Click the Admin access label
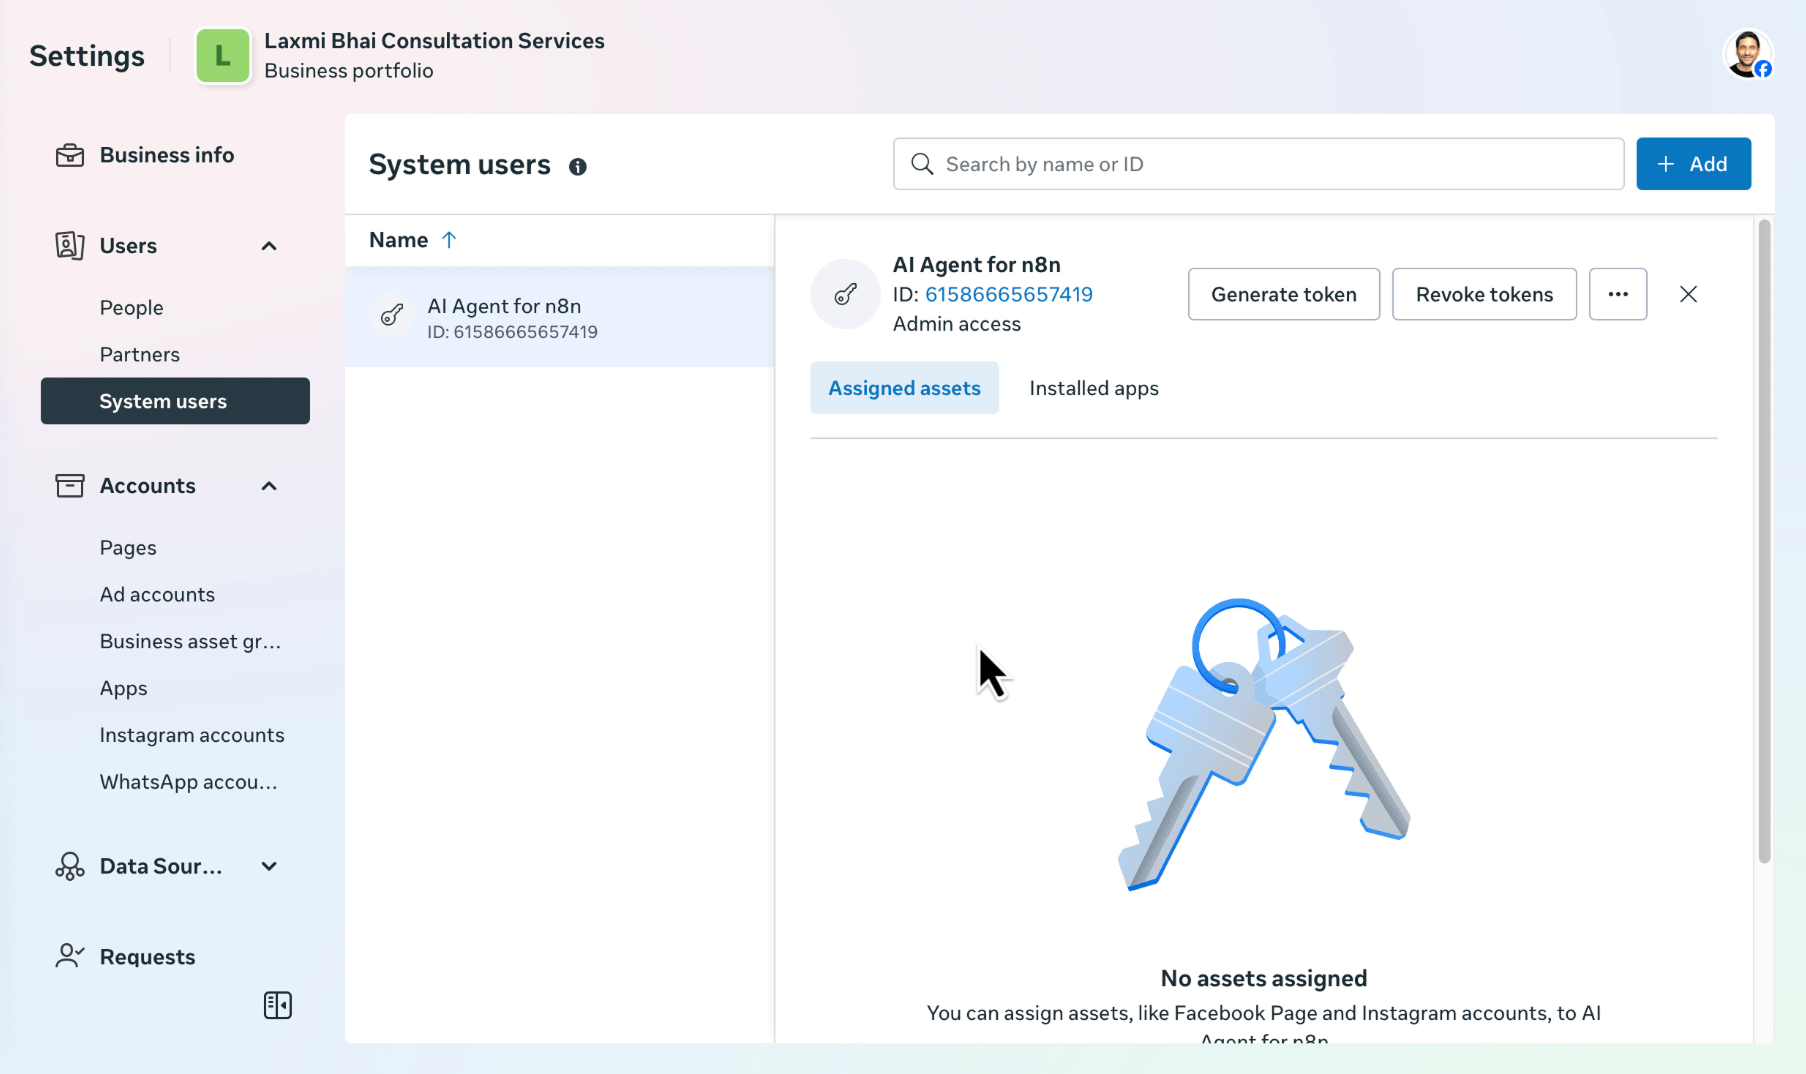The image size is (1806, 1074). [956, 324]
